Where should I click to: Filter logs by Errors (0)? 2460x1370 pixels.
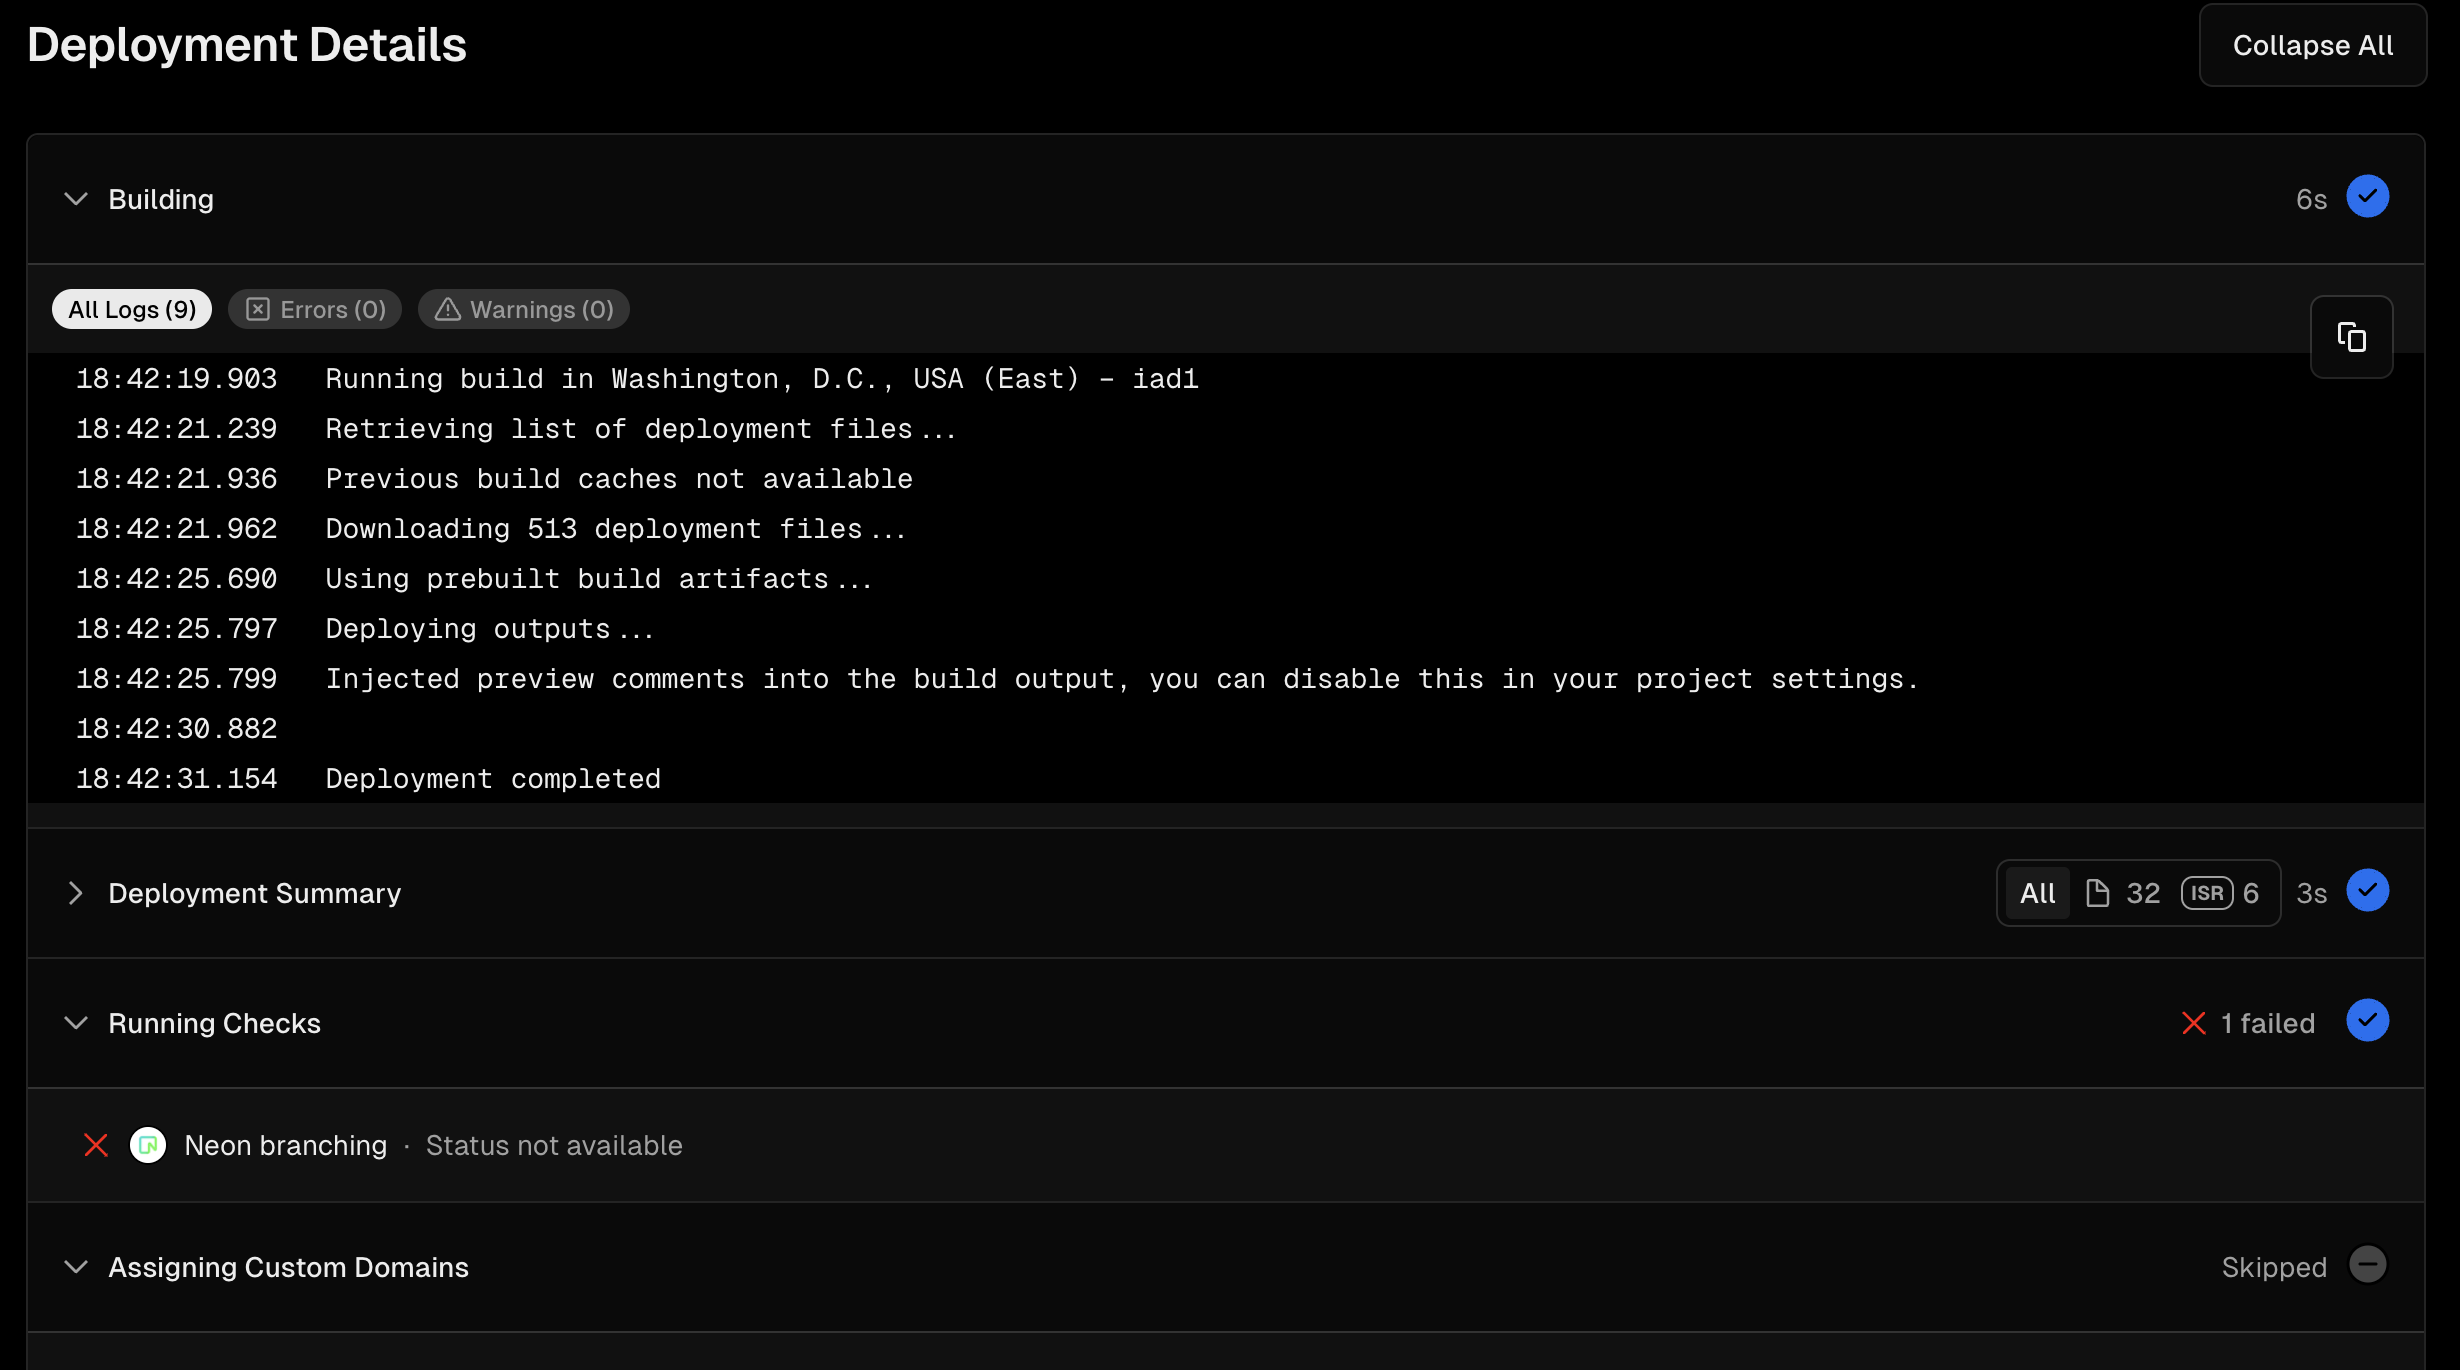coord(315,310)
